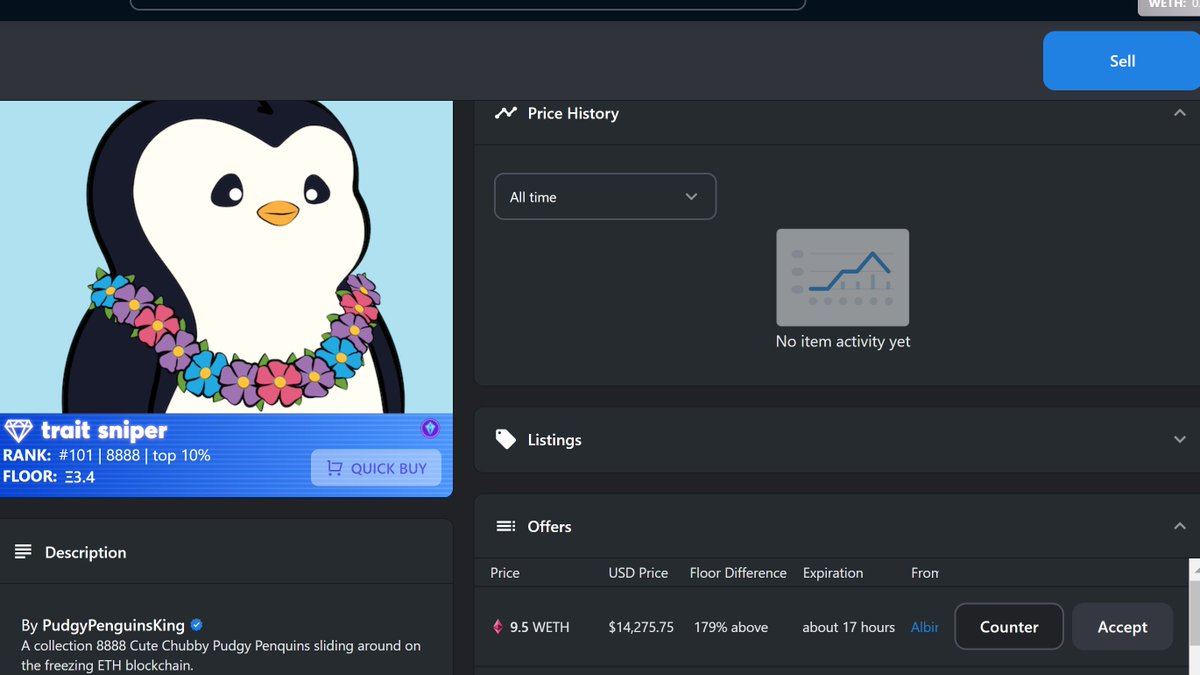The width and height of the screenshot is (1200, 675).
Task: Click the blue verified badge icon
Action: (197, 625)
